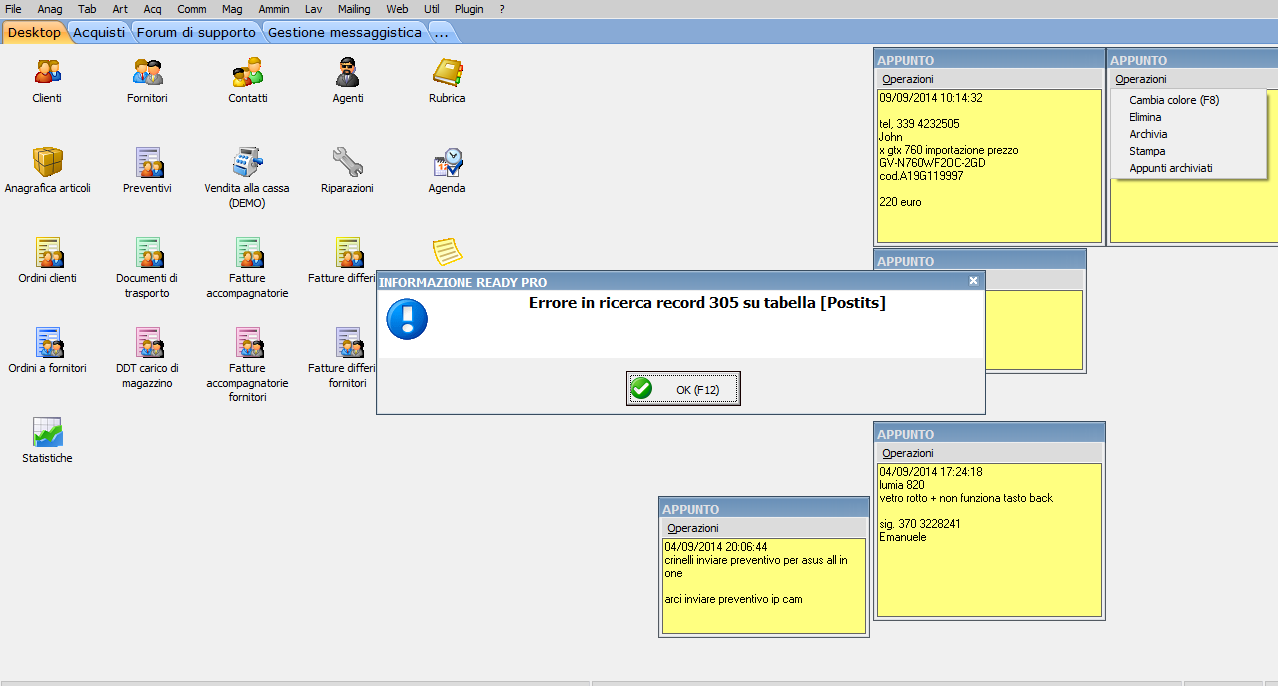Choose Cambia colore (F8) from menu

pyautogui.click(x=1174, y=100)
